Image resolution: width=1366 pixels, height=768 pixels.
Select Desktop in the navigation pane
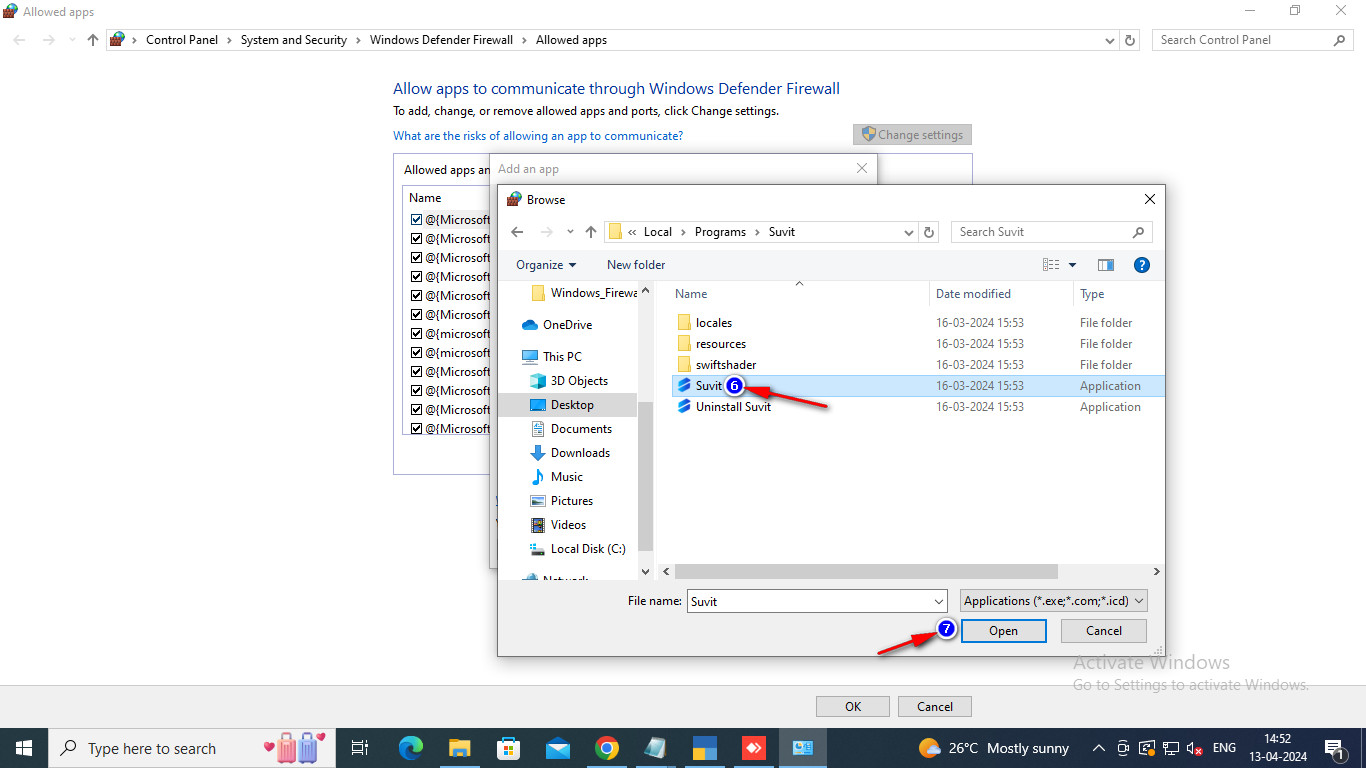tap(572, 405)
